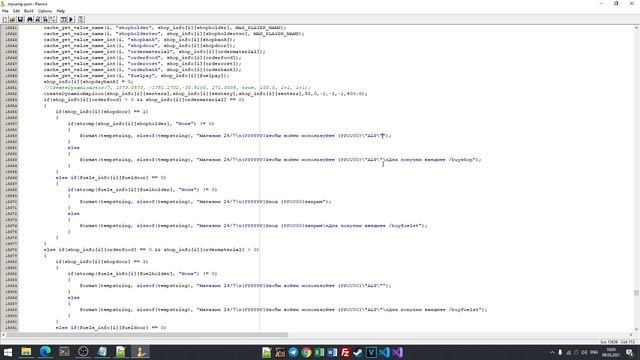This screenshot has height=360, width=640.
Task: Compile the script using the Compile icon
Action: (x=64, y=19)
